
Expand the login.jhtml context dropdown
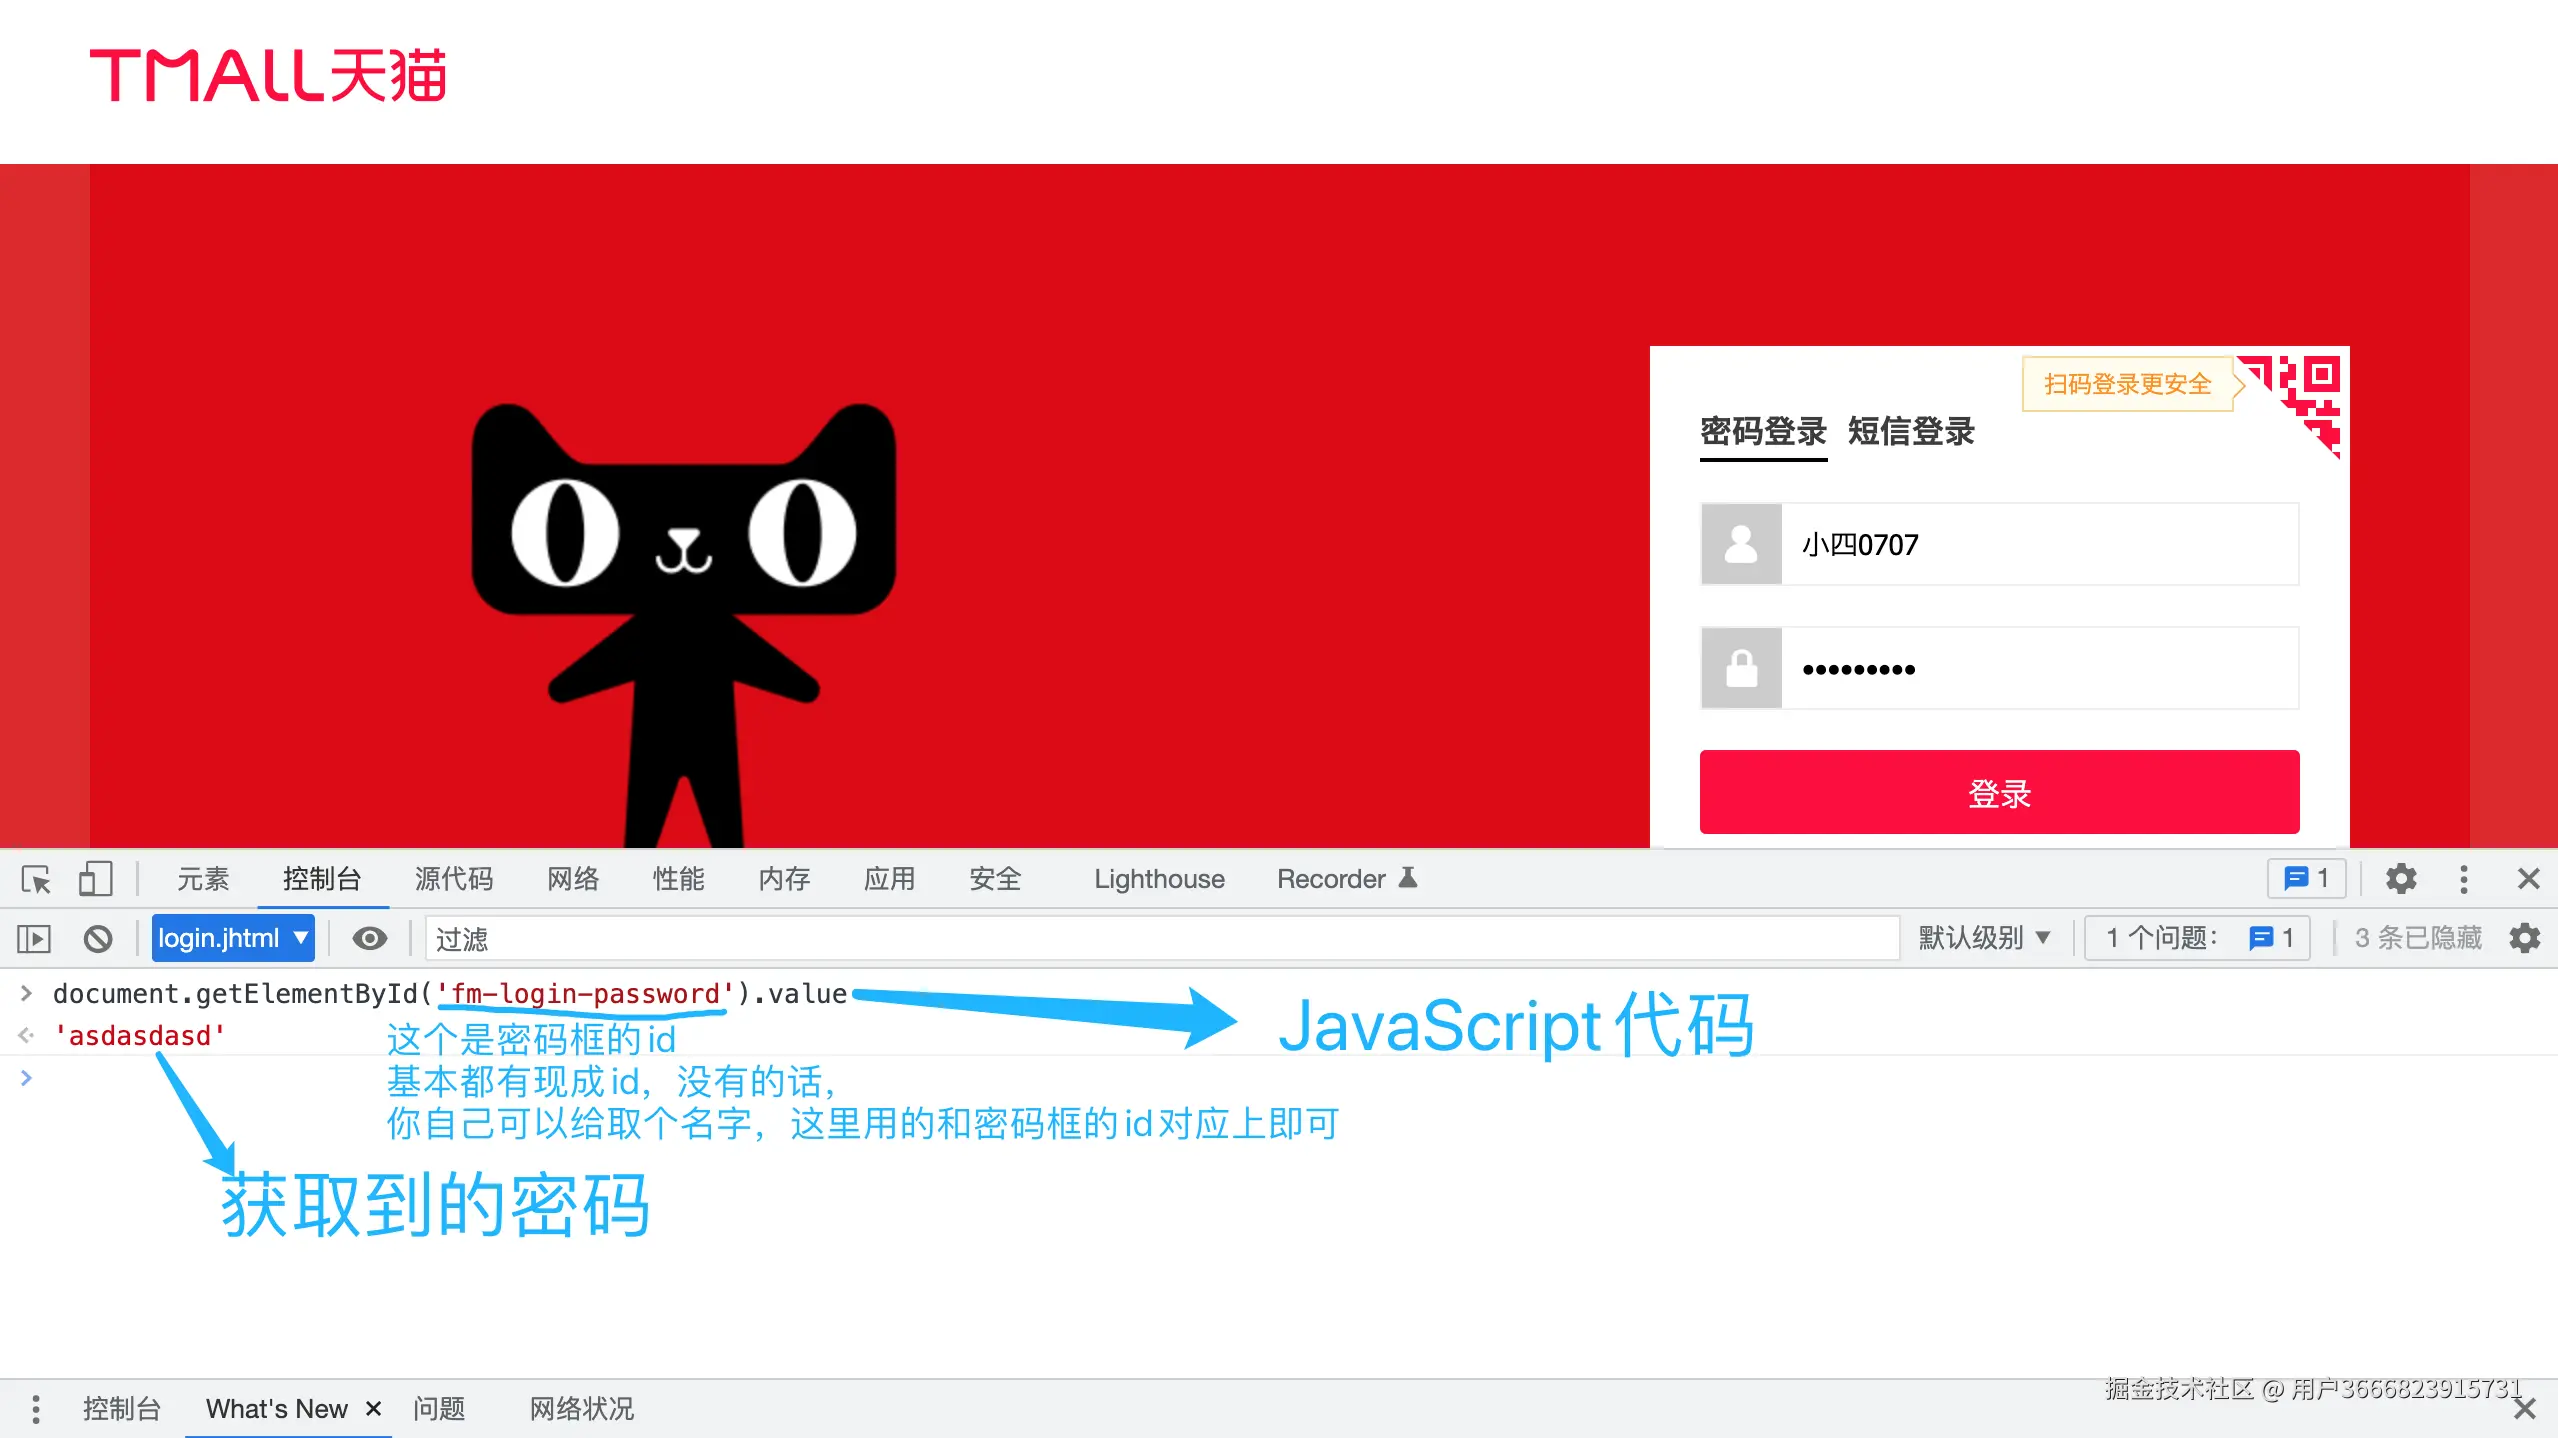233,938
